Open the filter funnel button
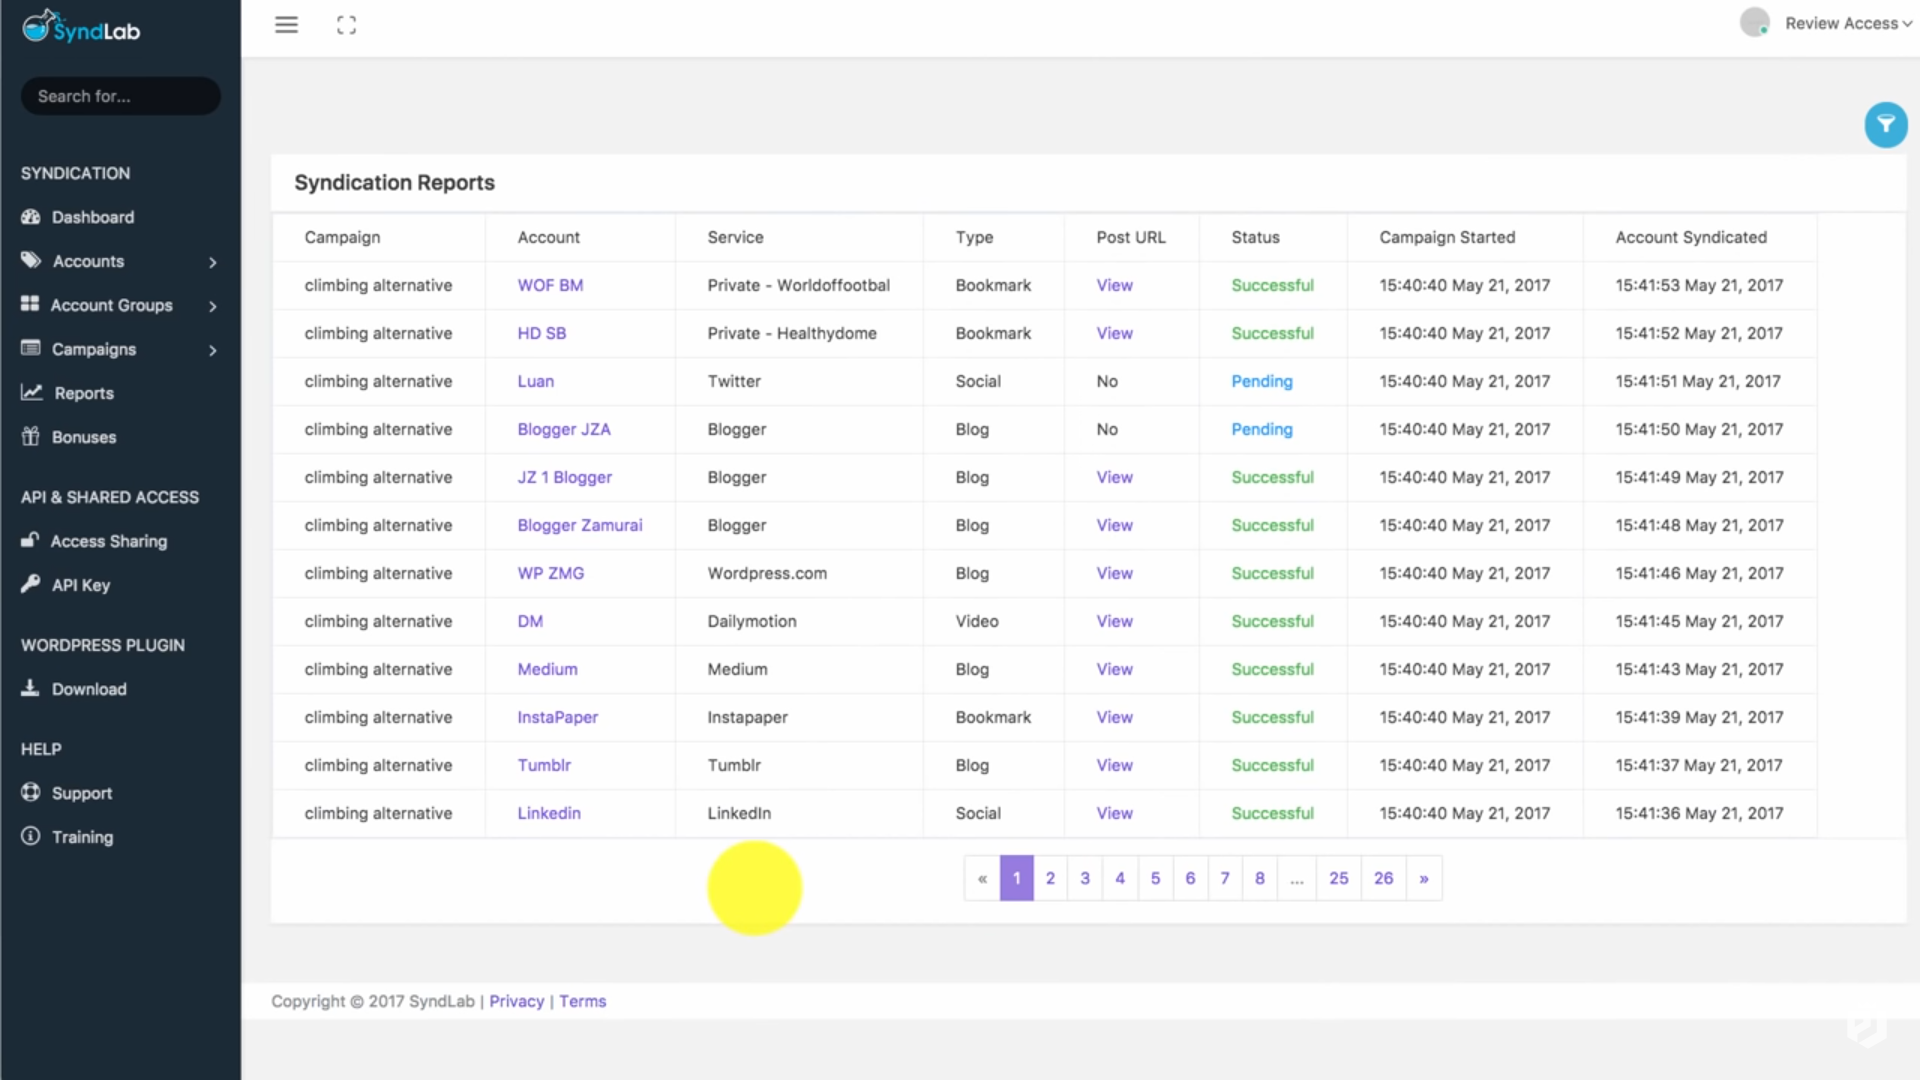This screenshot has width=1920, height=1080. coord(1885,125)
